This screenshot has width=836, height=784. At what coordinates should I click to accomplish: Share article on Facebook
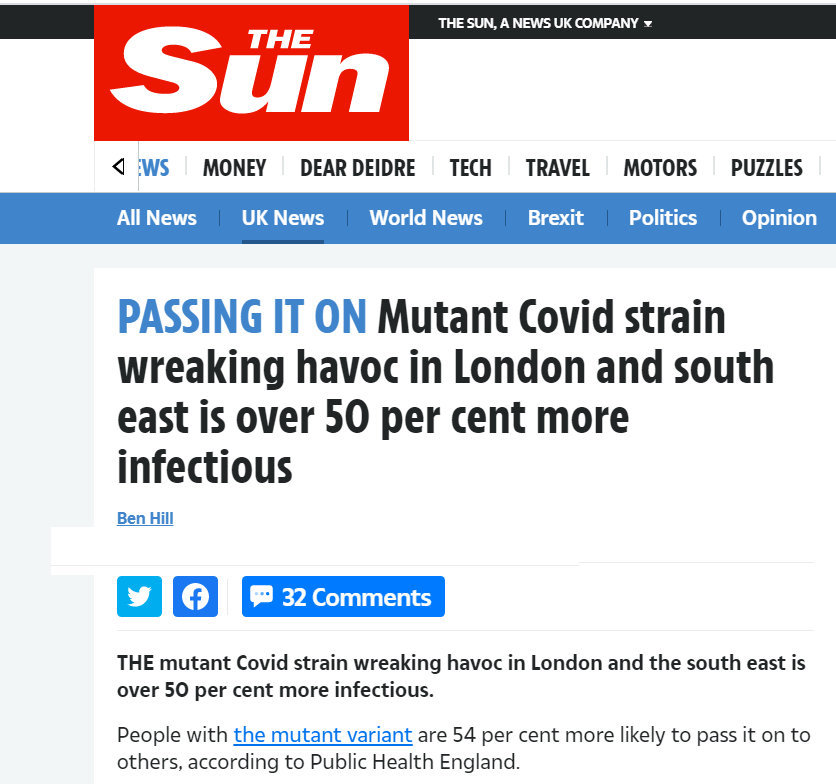195,597
